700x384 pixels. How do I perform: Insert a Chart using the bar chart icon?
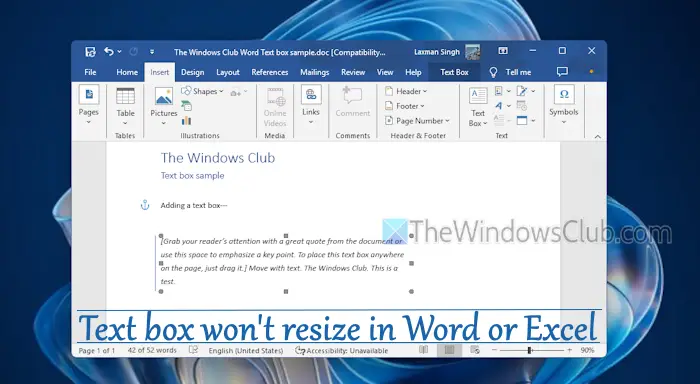tap(187, 120)
